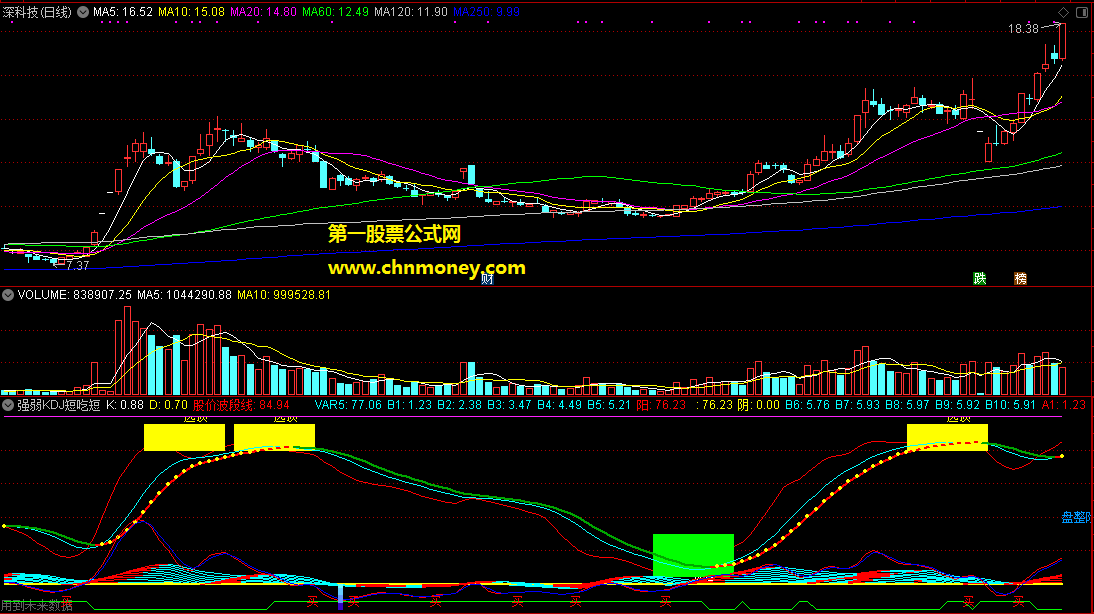1094x614 pixels.
Task: Select the B10: 5.91 value
Action: point(1011,405)
